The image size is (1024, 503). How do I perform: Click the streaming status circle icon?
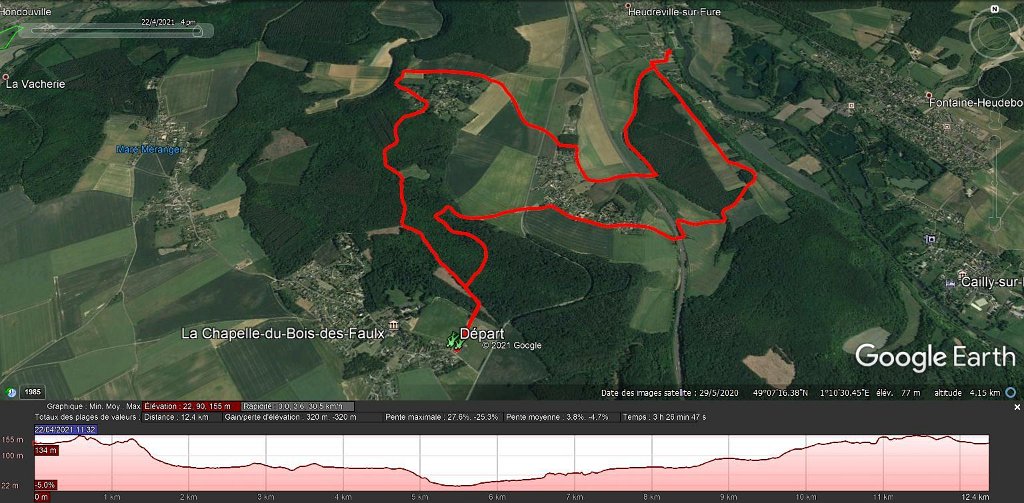pyautogui.click(x=1011, y=393)
